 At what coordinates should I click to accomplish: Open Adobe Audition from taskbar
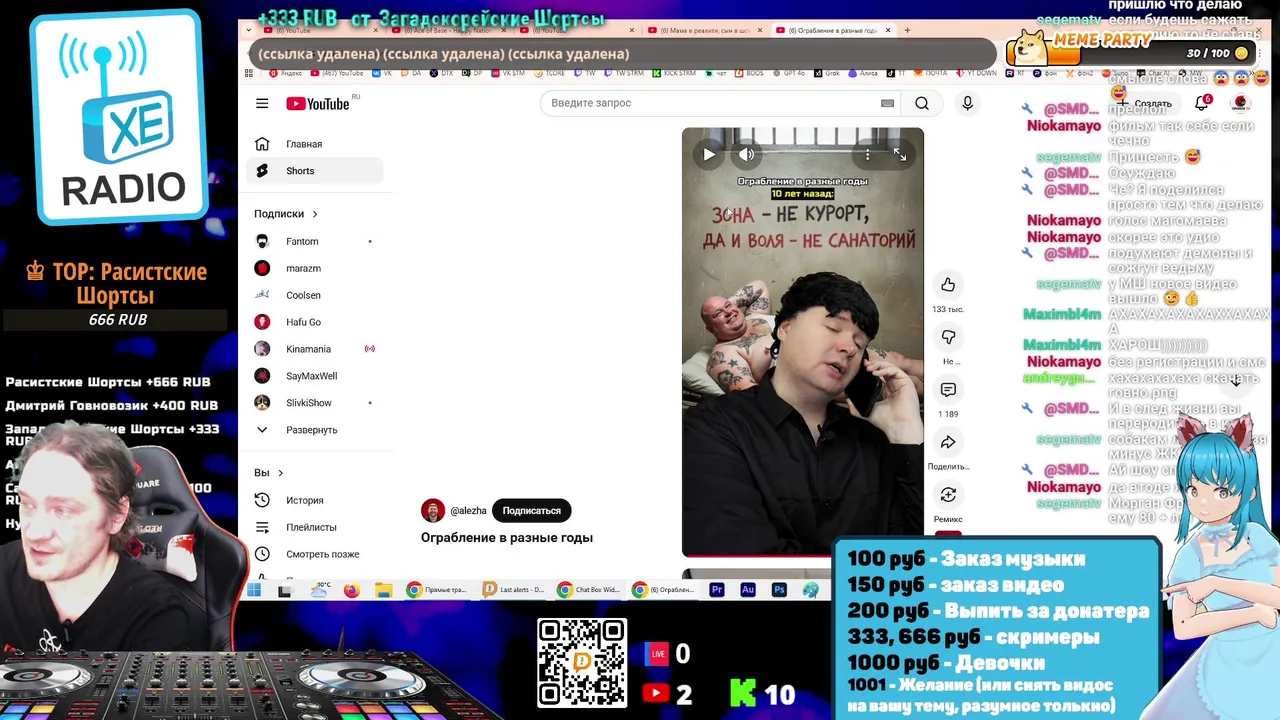click(x=747, y=591)
